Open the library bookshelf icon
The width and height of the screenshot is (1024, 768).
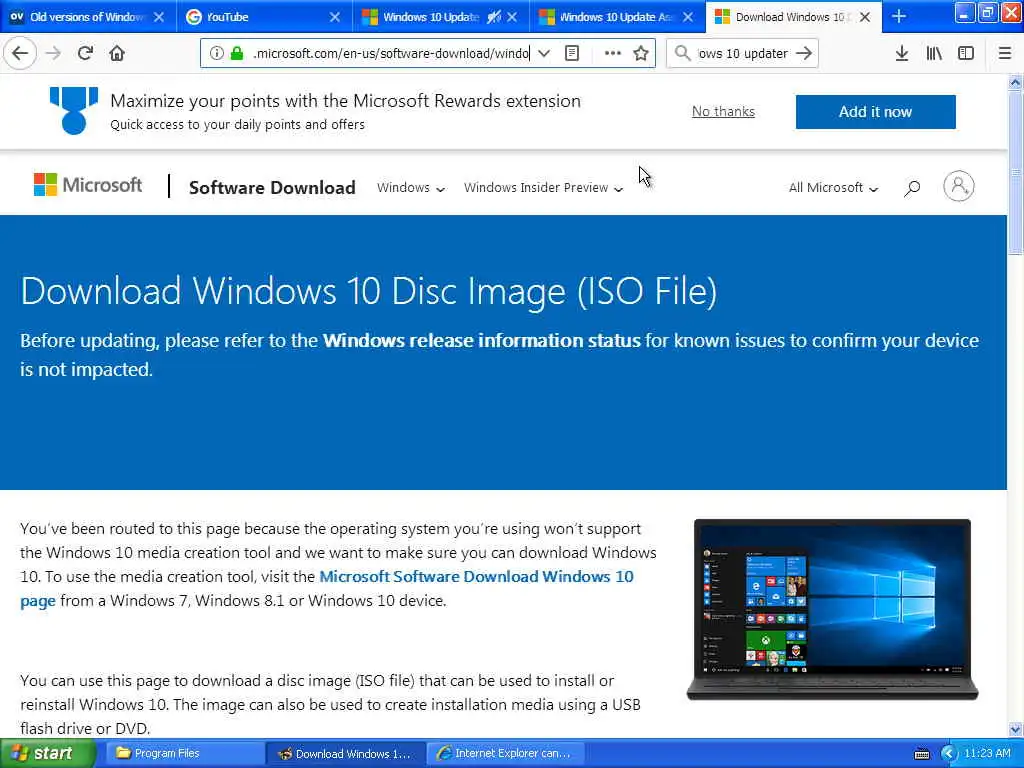click(934, 53)
